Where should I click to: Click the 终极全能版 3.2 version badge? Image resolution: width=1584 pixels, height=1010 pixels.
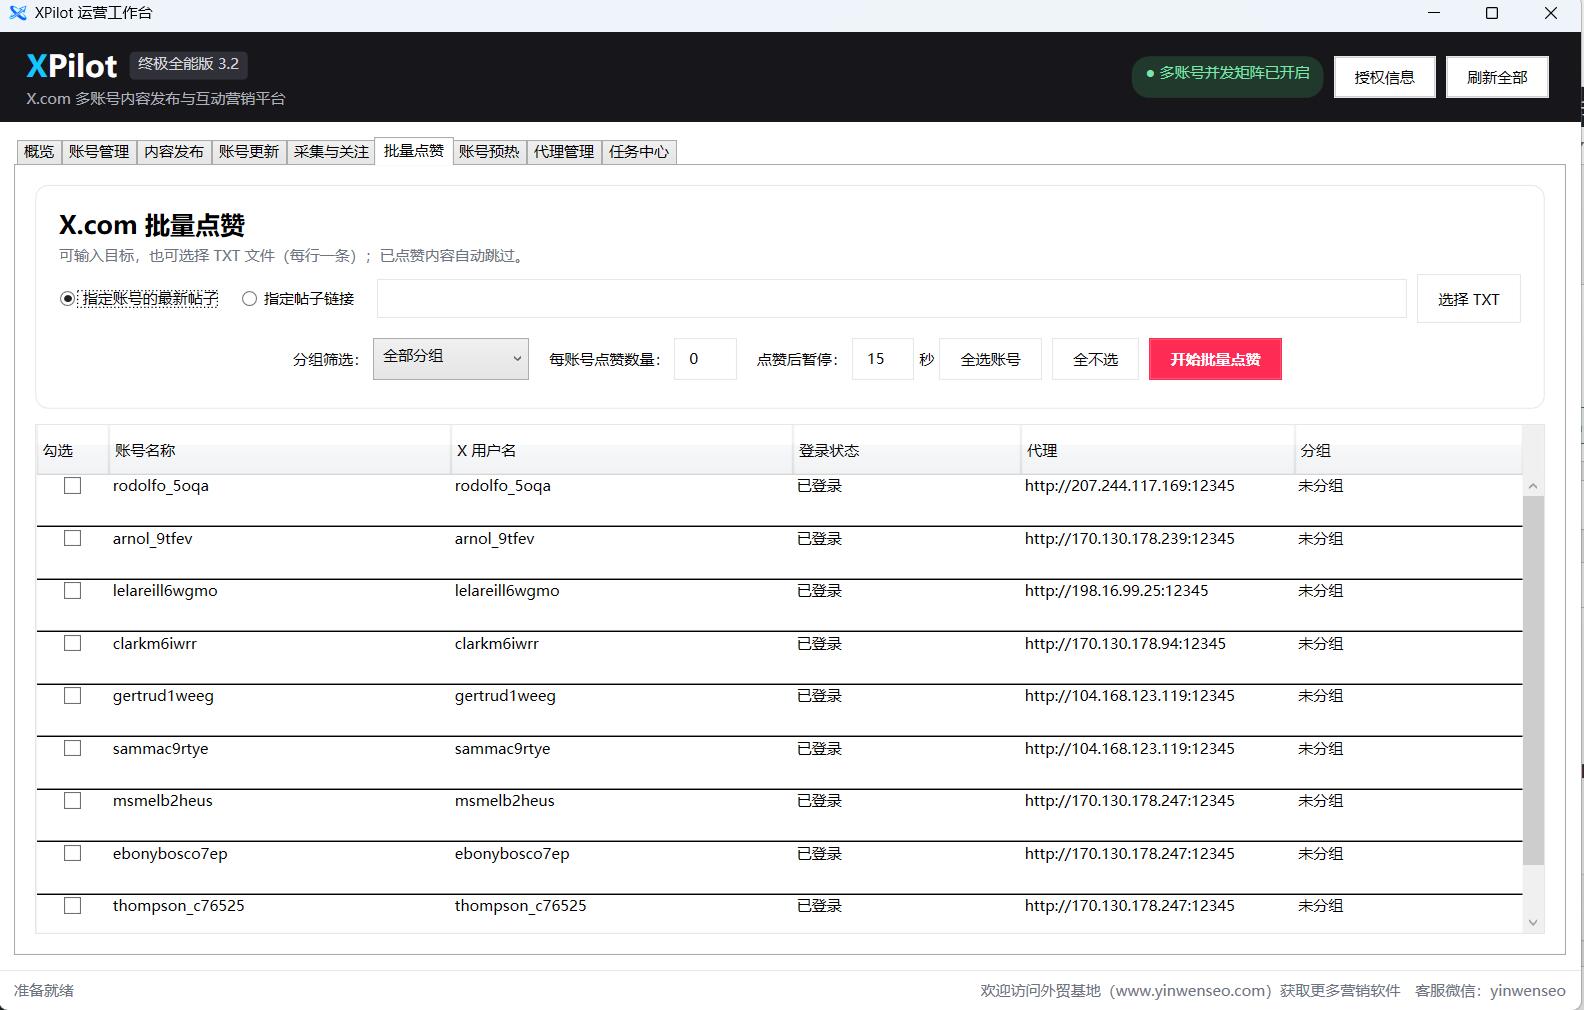click(188, 64)
